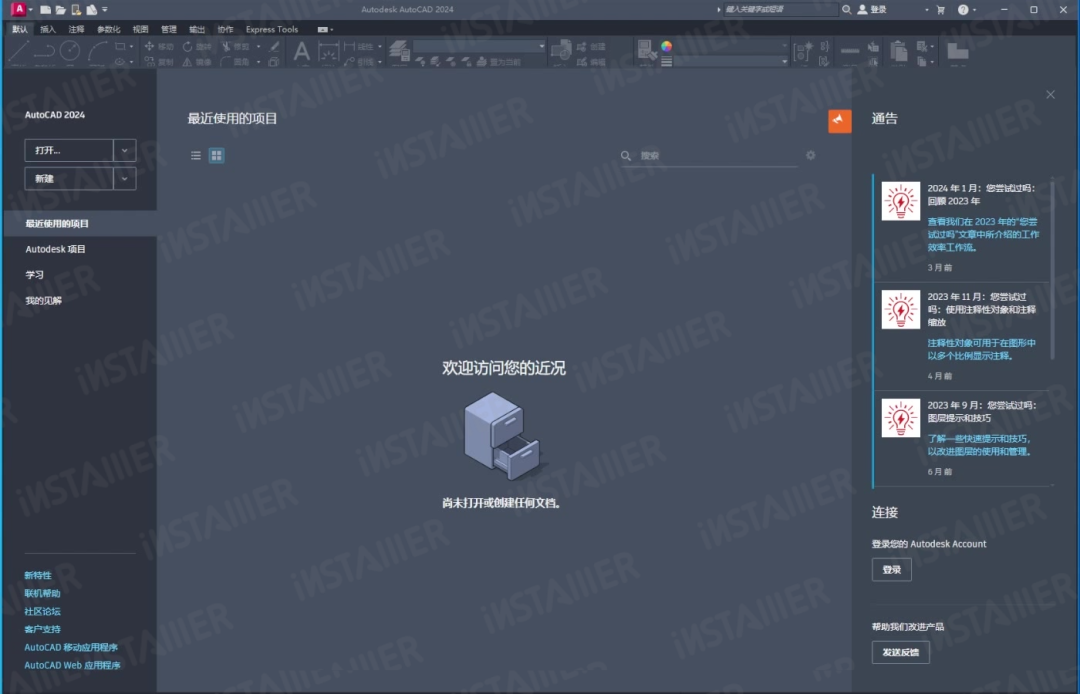Click the Fillet (圆角) tool
The image size is (1080, 694).
pos(236,62)
